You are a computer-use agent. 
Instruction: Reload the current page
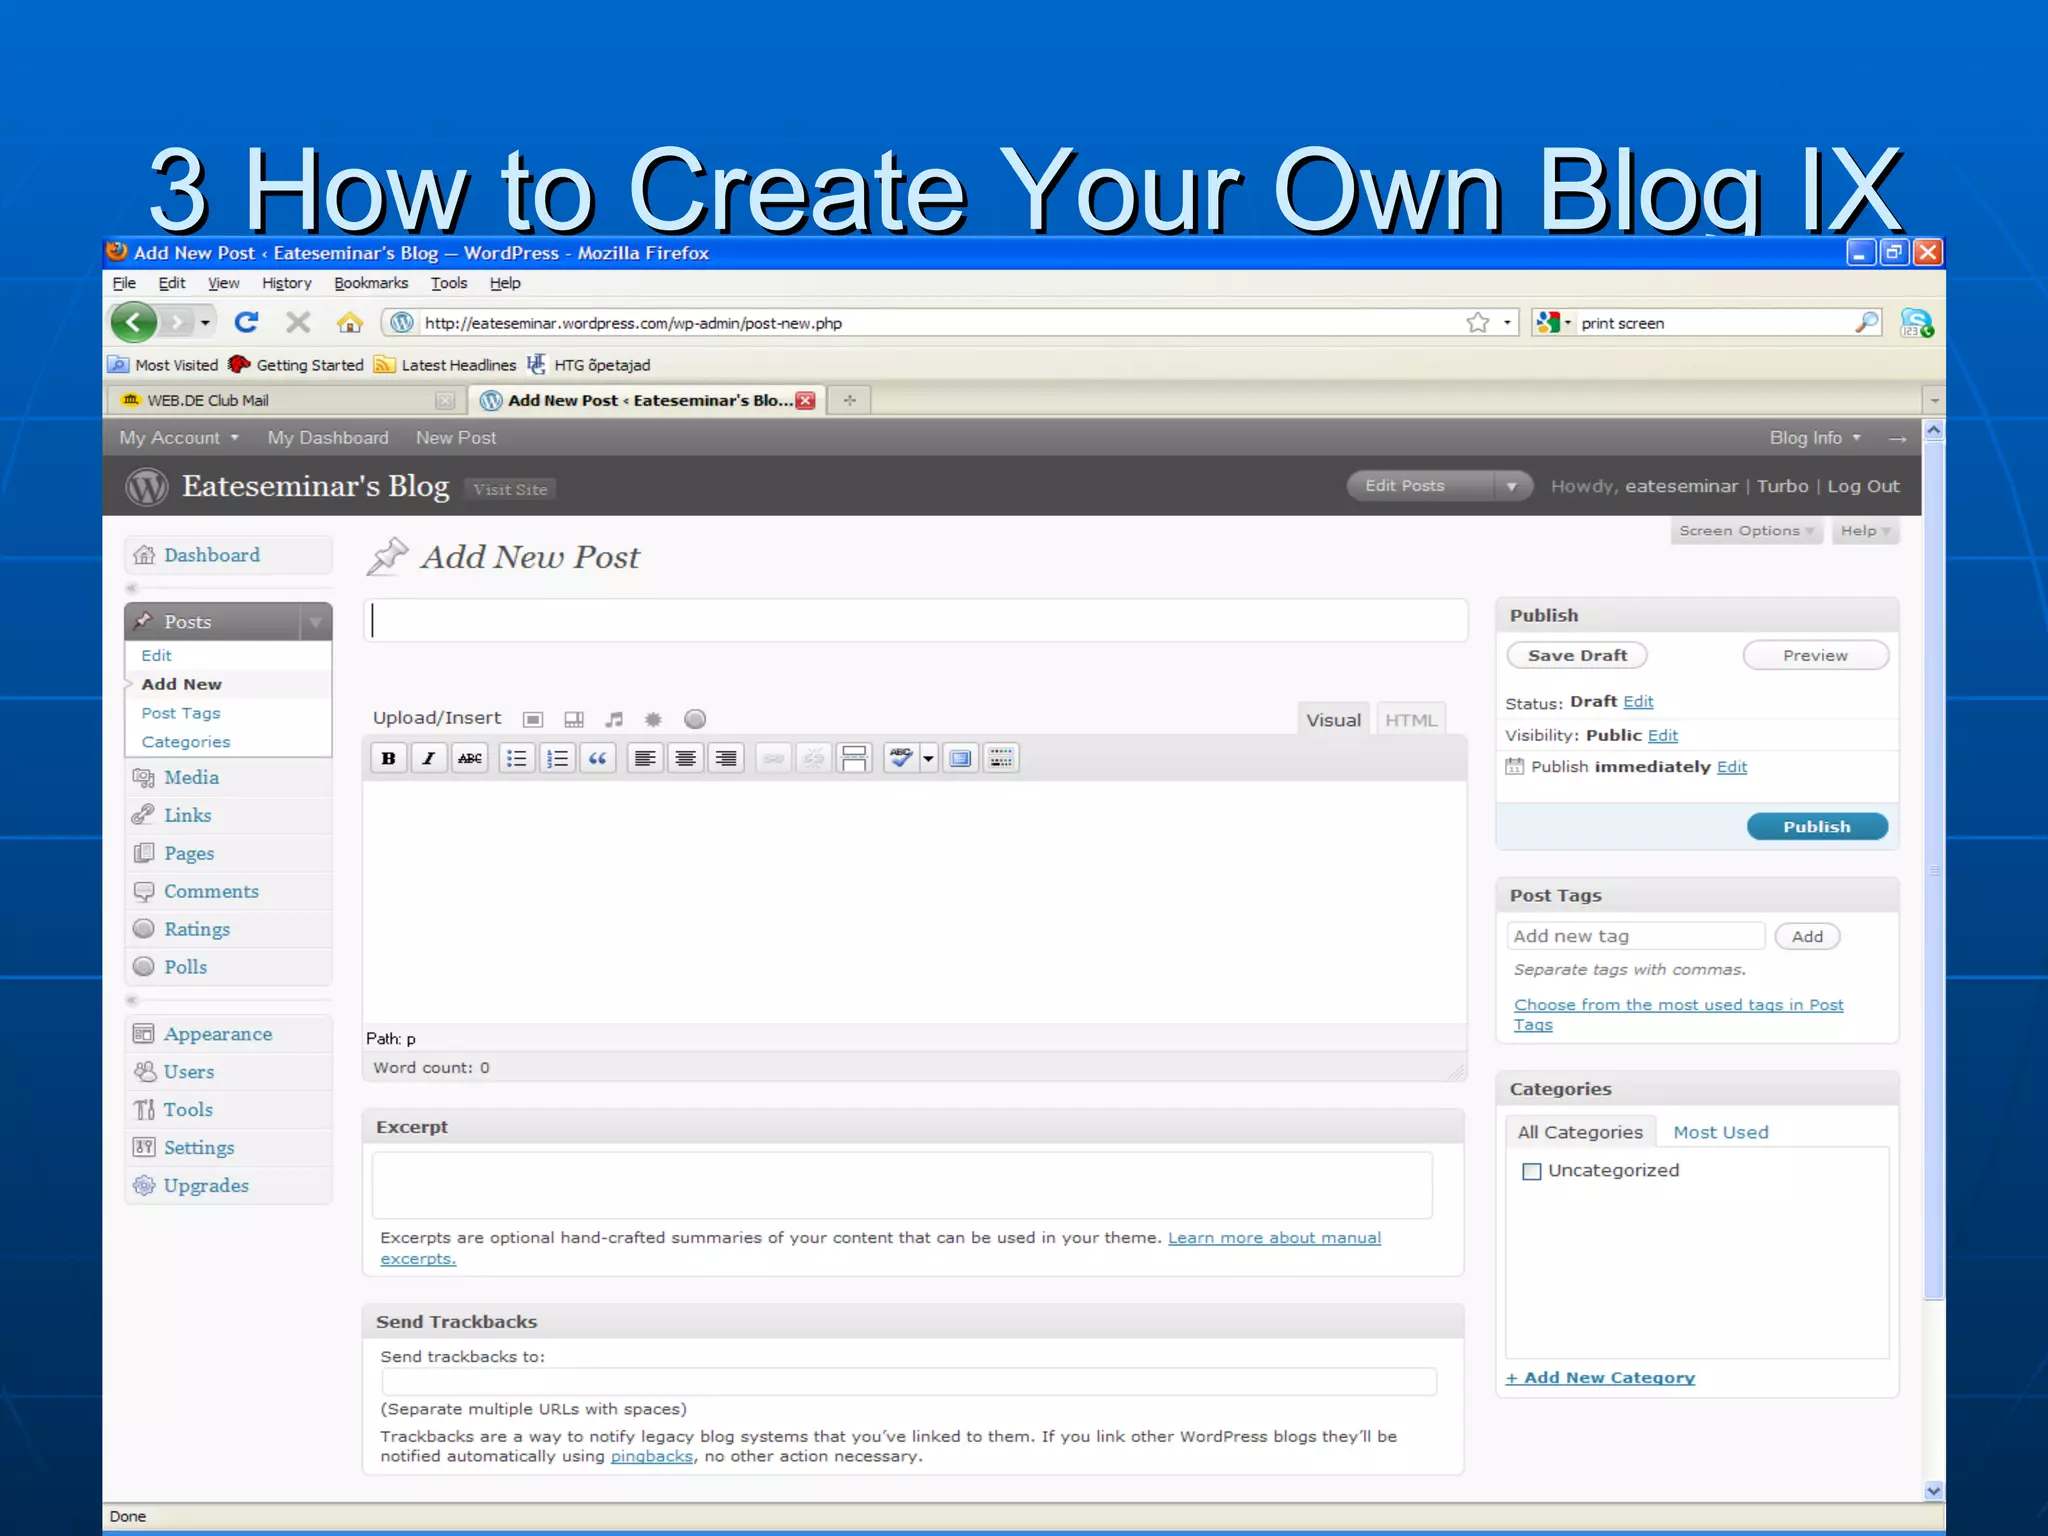coord(246,322)
